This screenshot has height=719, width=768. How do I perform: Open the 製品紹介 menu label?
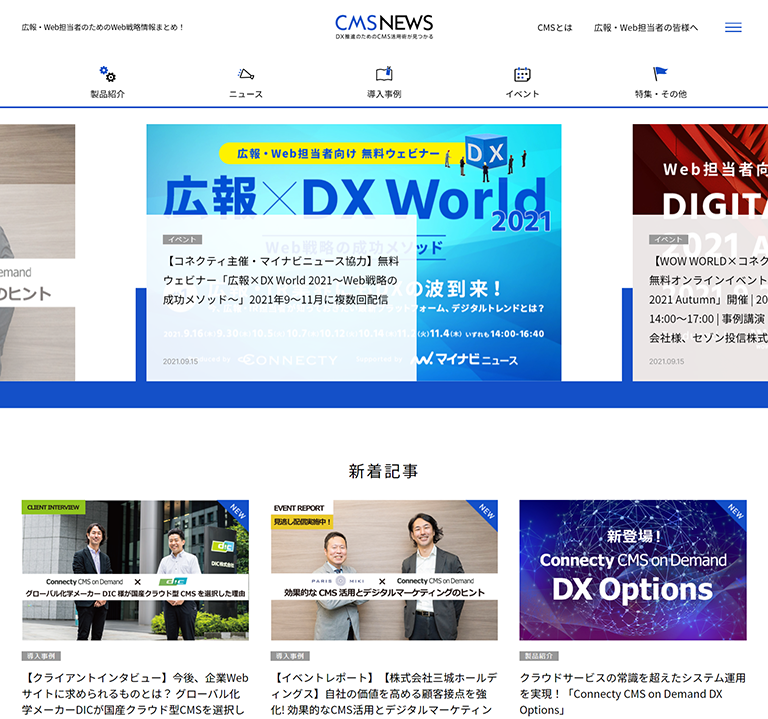[x=107, y=94]
